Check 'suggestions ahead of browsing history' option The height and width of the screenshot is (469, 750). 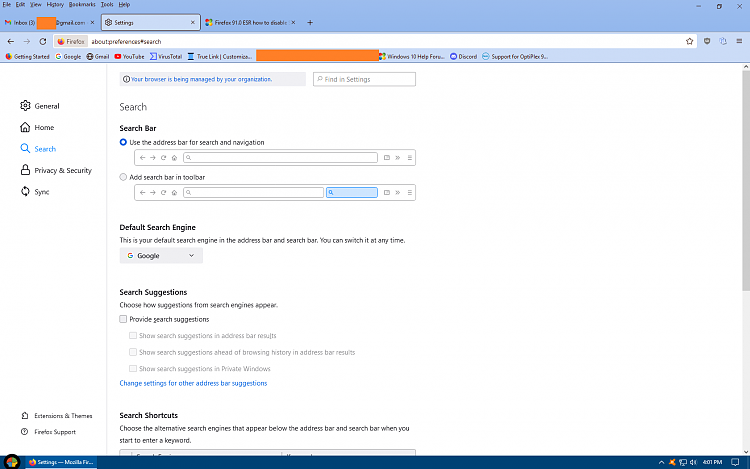(x=133, y=352)
